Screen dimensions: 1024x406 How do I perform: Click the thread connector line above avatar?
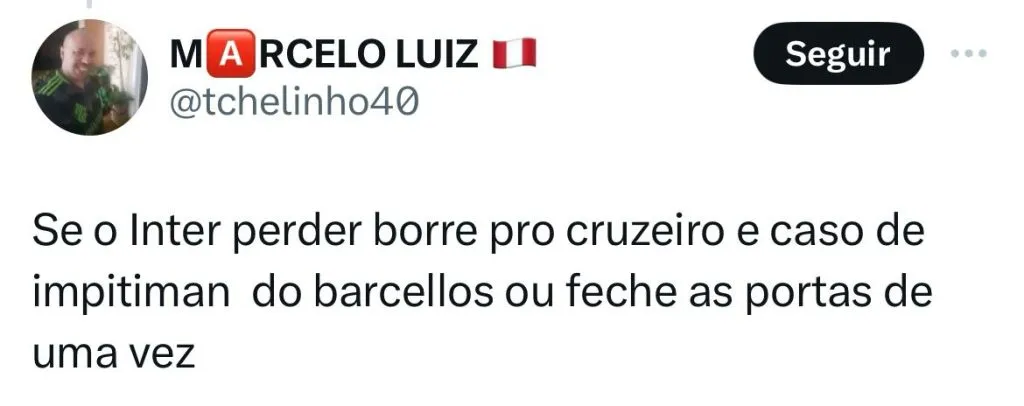click(87, 3)
